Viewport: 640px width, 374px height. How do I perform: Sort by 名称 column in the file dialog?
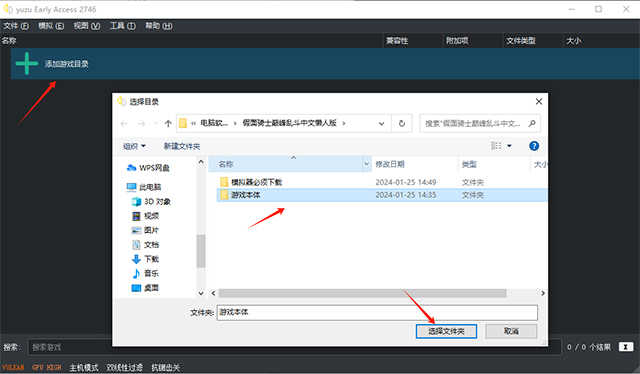tap(226, 164)
